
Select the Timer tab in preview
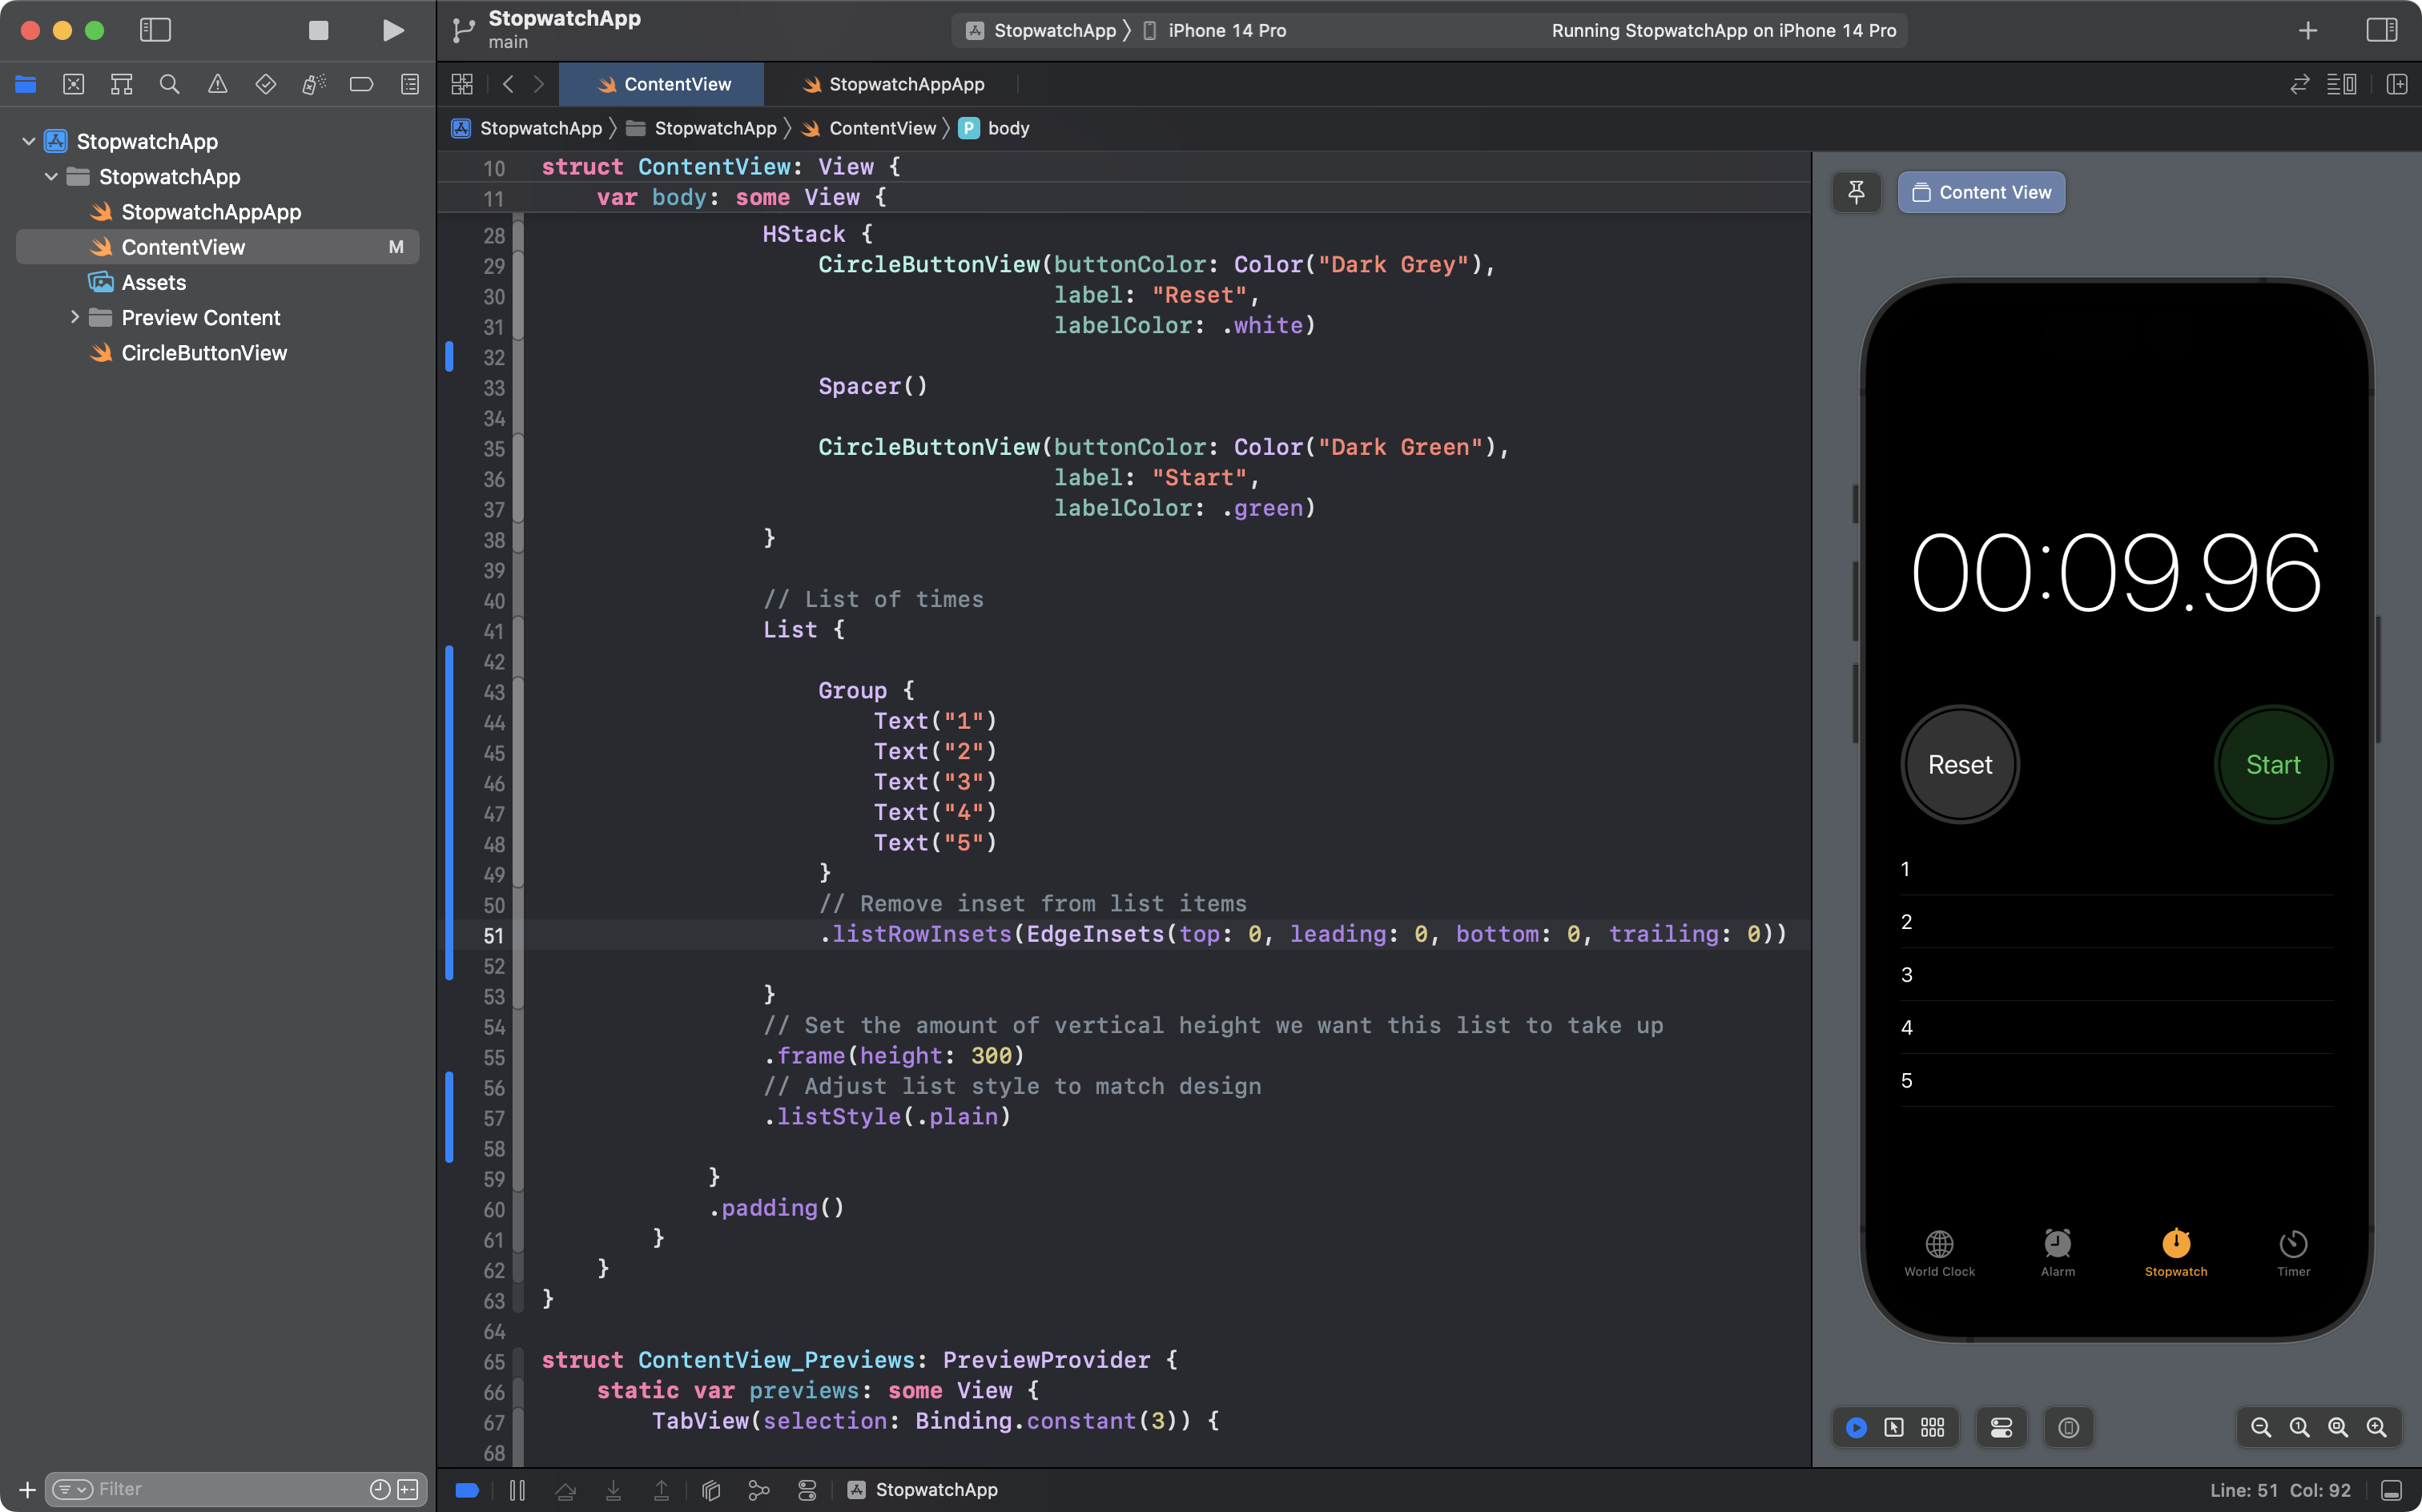[x=2293, y=1252]
